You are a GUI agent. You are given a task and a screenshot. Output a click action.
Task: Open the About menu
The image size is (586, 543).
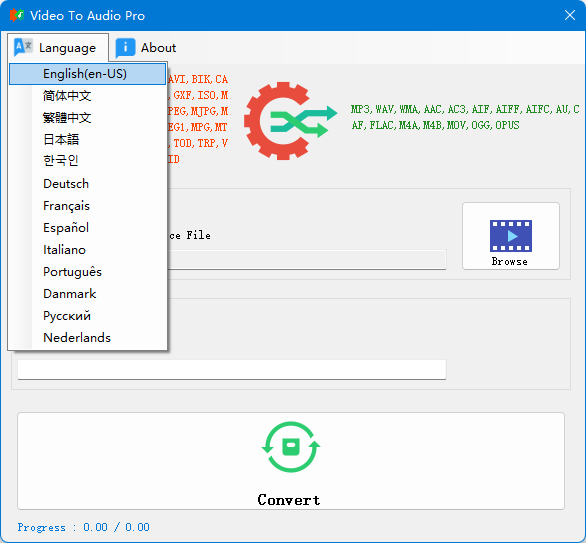[146, 47]
